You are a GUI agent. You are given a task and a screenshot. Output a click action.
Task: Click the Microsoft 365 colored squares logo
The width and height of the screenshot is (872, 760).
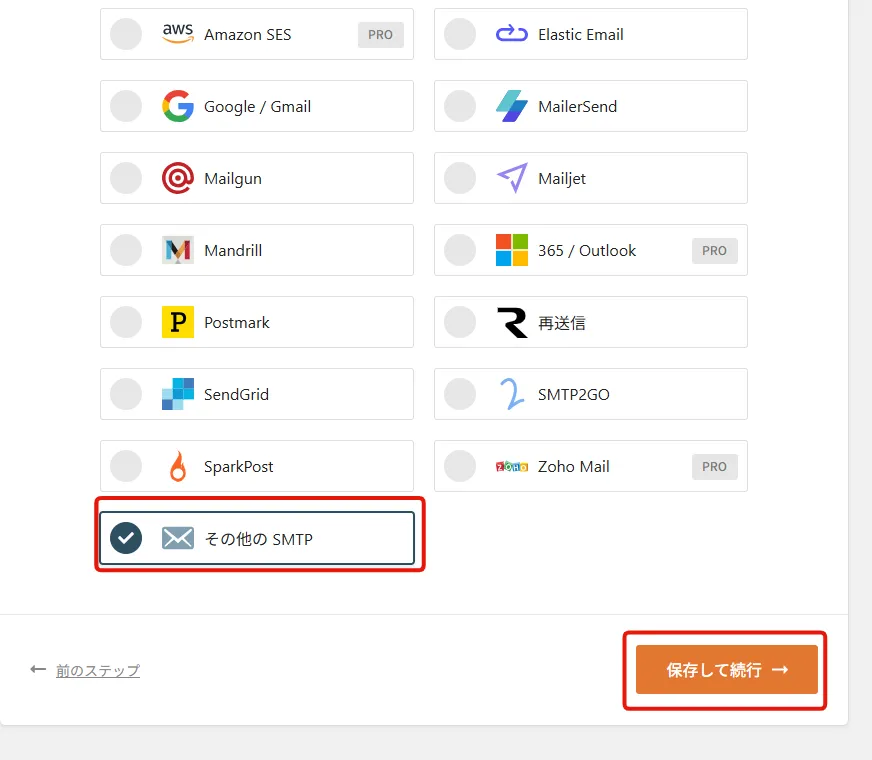point(512,250)
